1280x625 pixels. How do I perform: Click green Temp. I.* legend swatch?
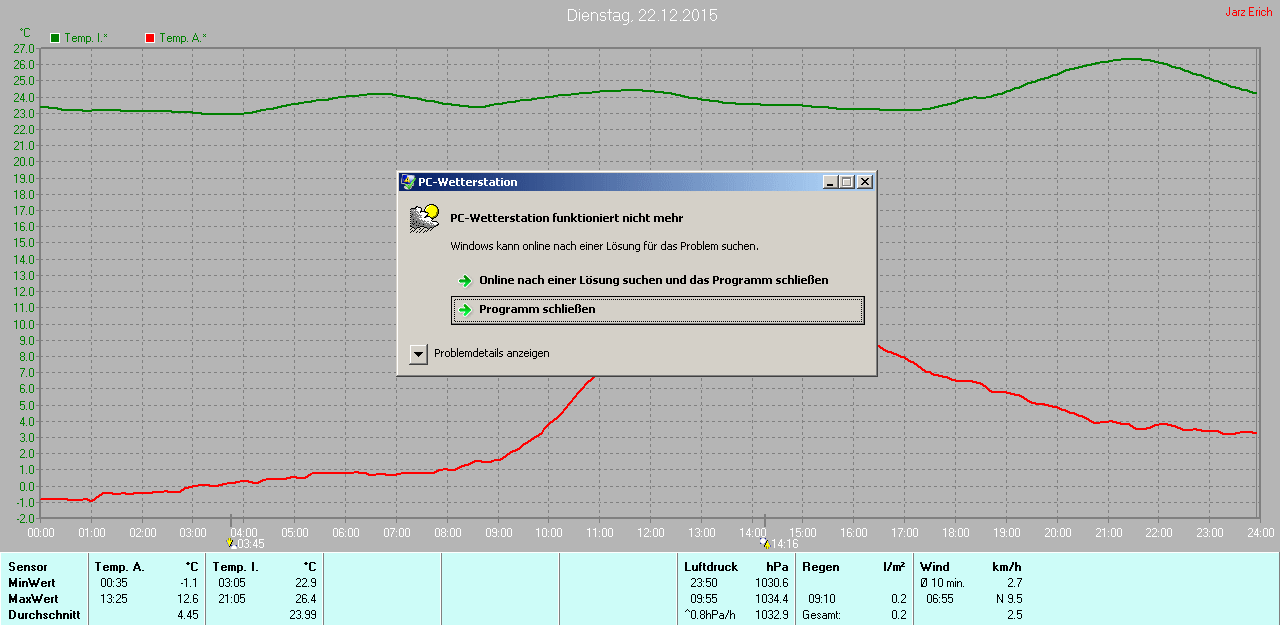pos(55,38)
